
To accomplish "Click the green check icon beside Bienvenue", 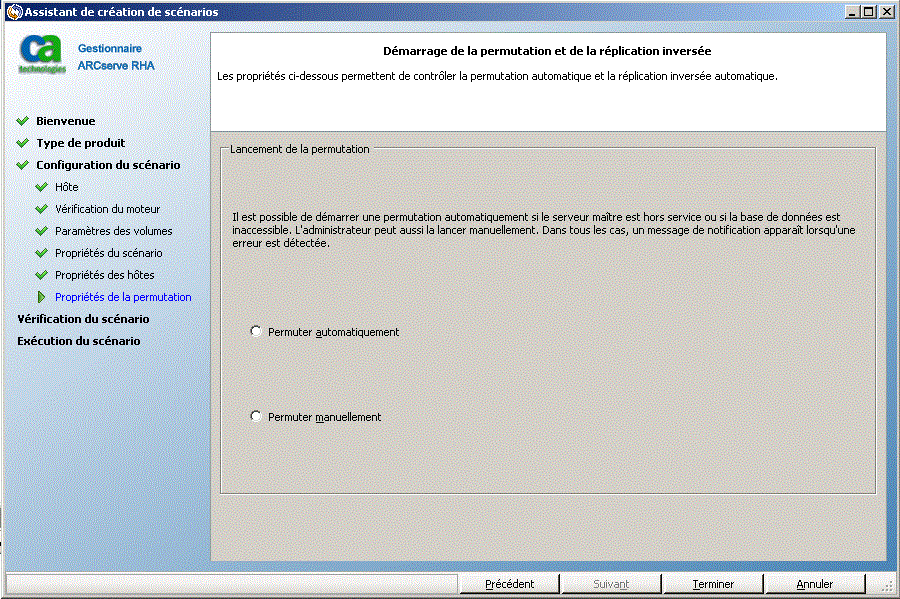I will point(22,121).
